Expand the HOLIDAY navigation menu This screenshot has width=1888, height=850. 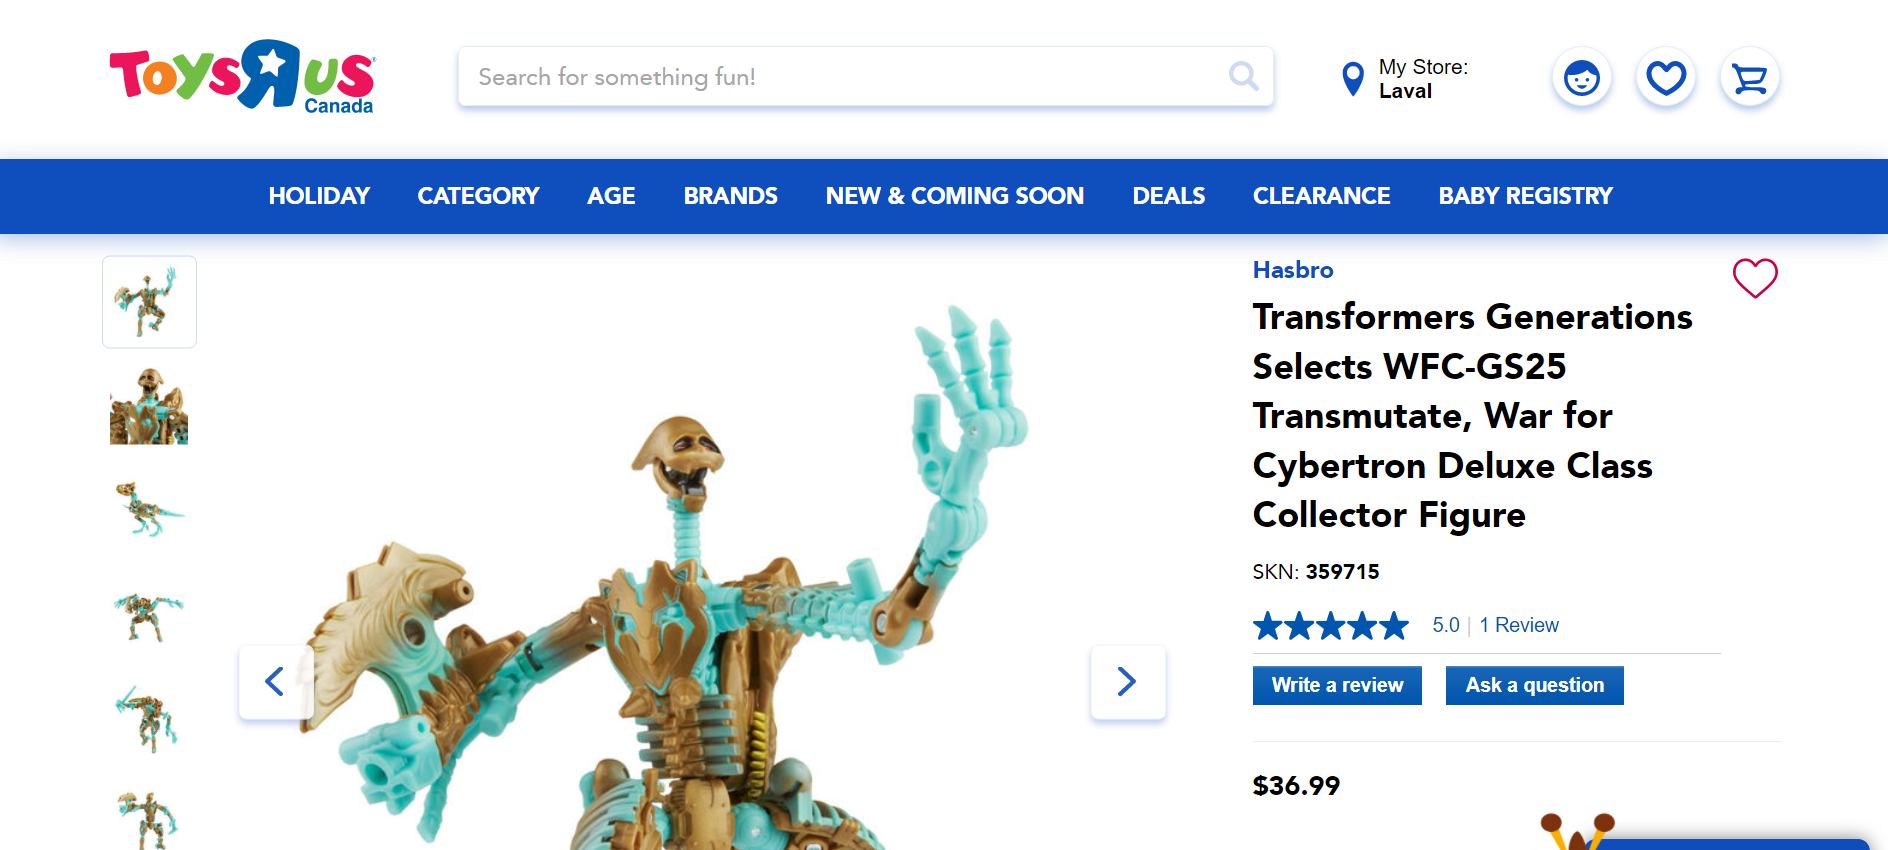pos(319,196)
